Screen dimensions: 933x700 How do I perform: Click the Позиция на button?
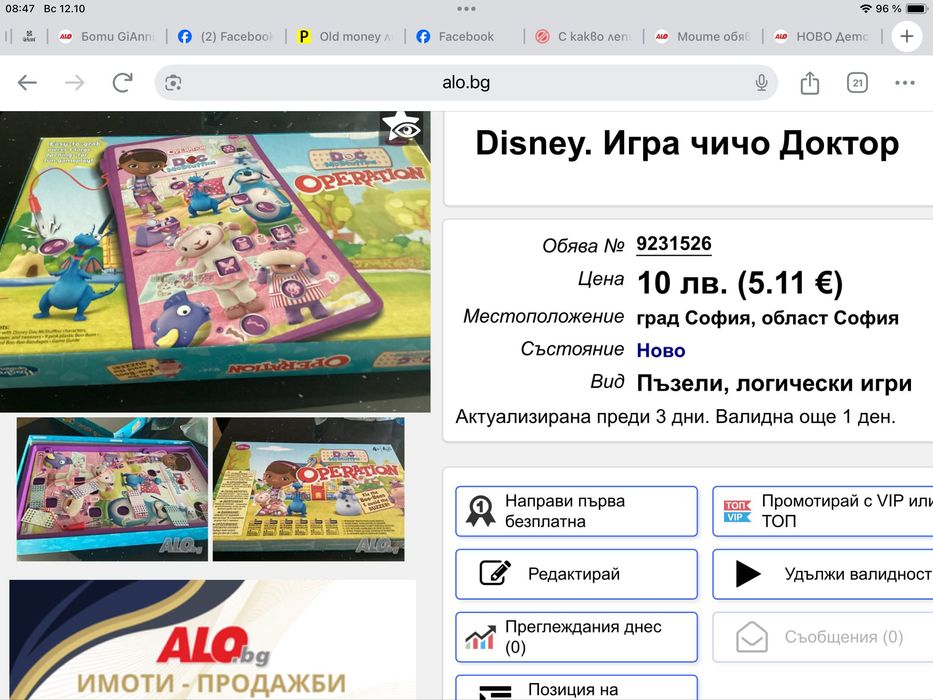(577, 688)
